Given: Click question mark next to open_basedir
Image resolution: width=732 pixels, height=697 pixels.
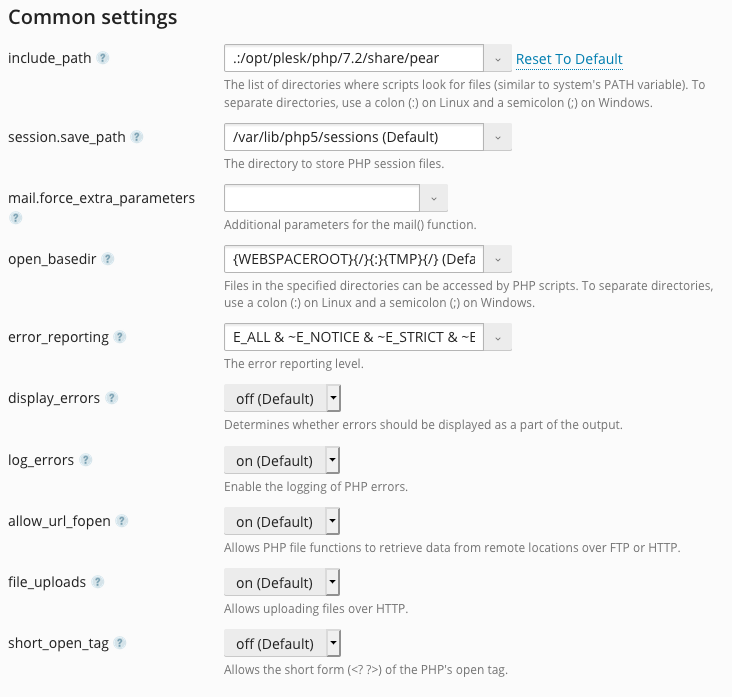Looking at the screenshot, I should click(x=107, y=259).
